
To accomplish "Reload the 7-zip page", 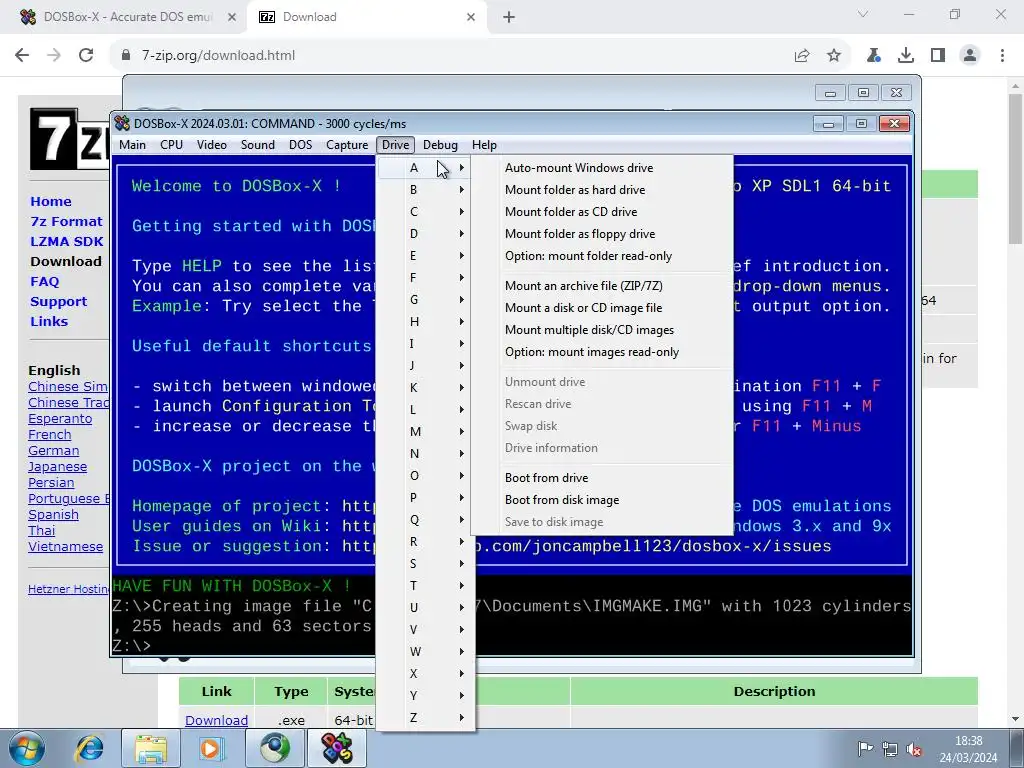I will pyautogui.click(x=86, y=56).
